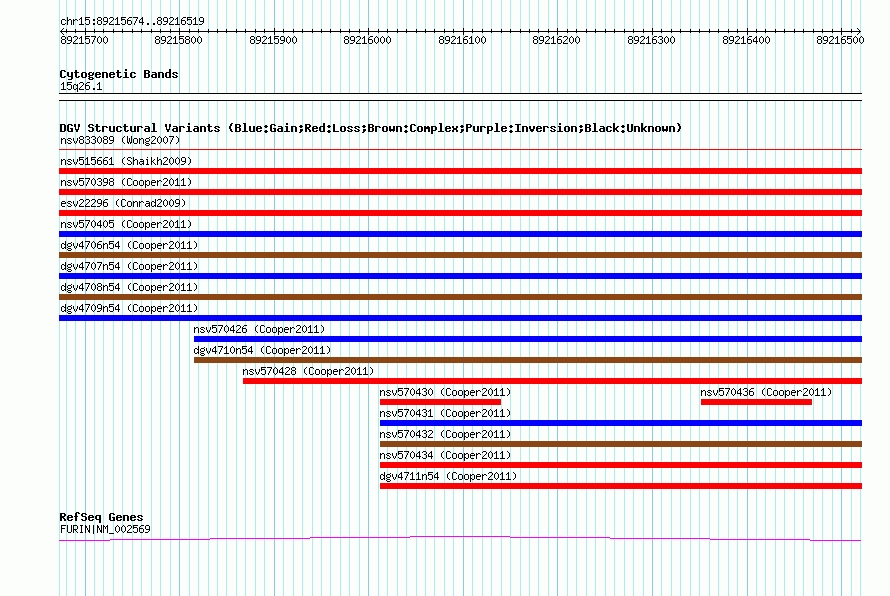Click ruler position 89215900
Viewport: 890px width, 596px height.
point(273,40)
